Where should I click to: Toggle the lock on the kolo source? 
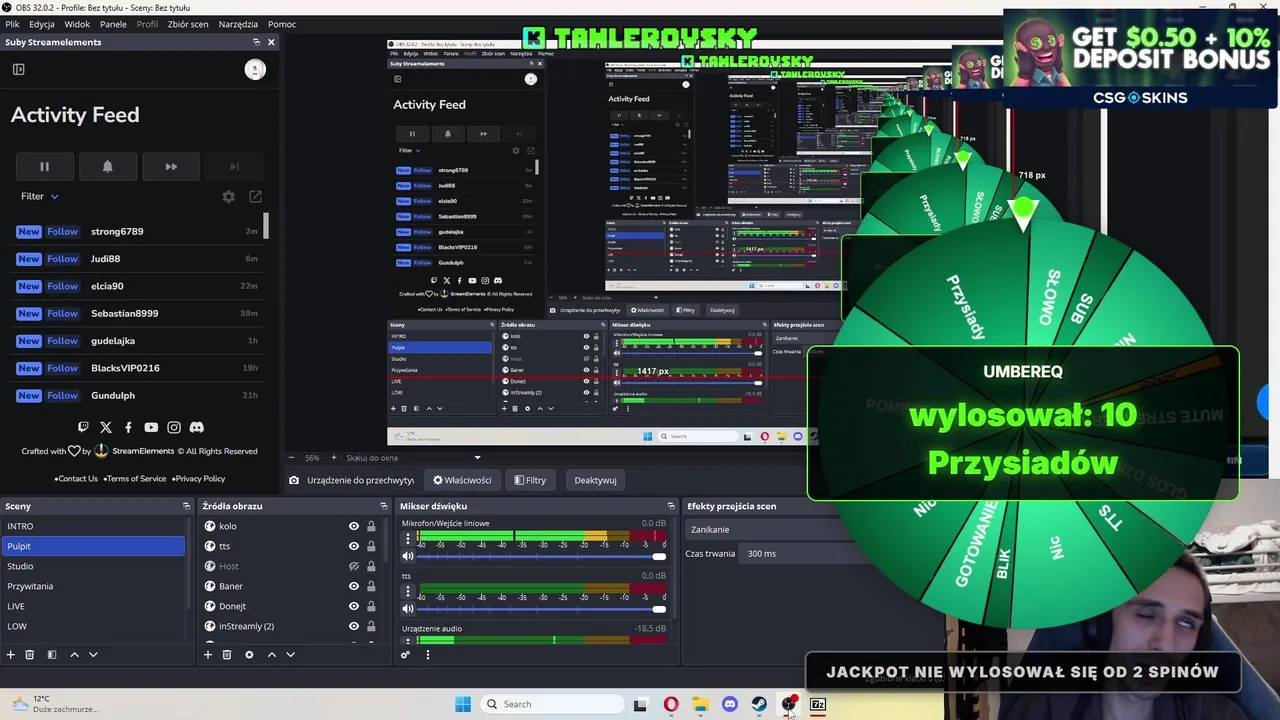pos(371,526)
